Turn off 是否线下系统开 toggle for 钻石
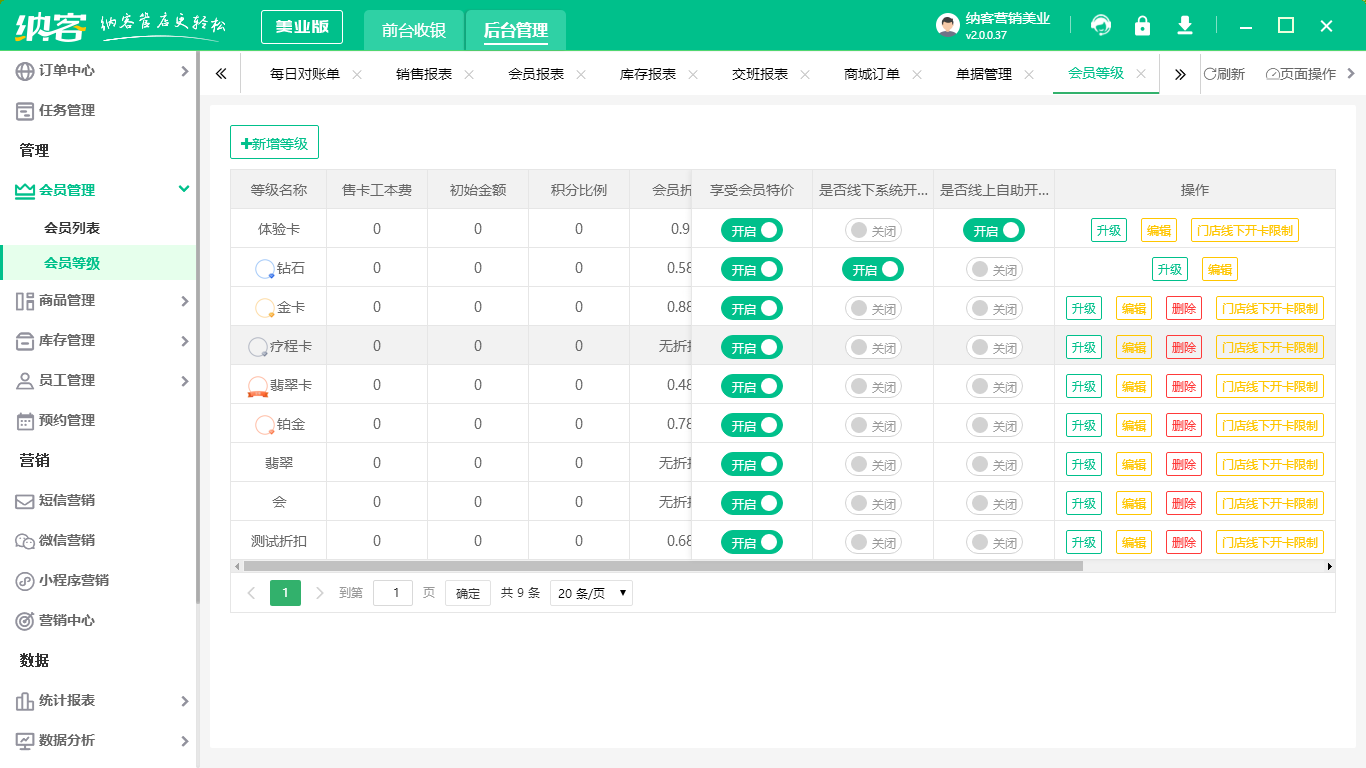1366x768 pixels. tap(872, 268)
